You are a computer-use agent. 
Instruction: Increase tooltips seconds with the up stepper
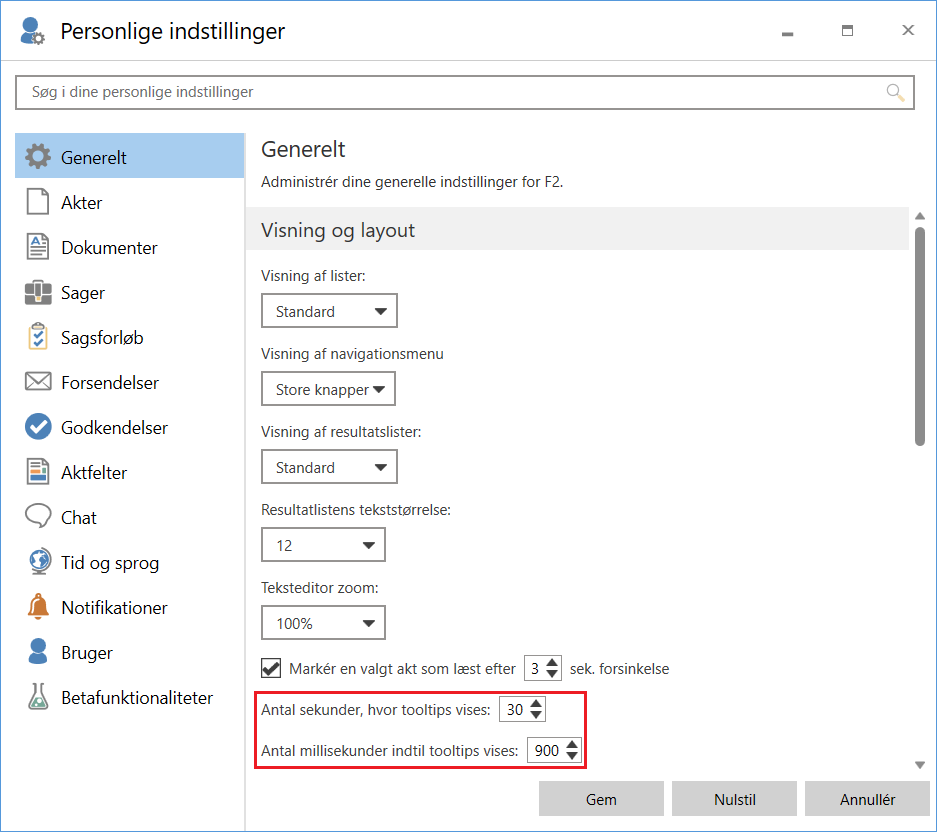(537, 703)
